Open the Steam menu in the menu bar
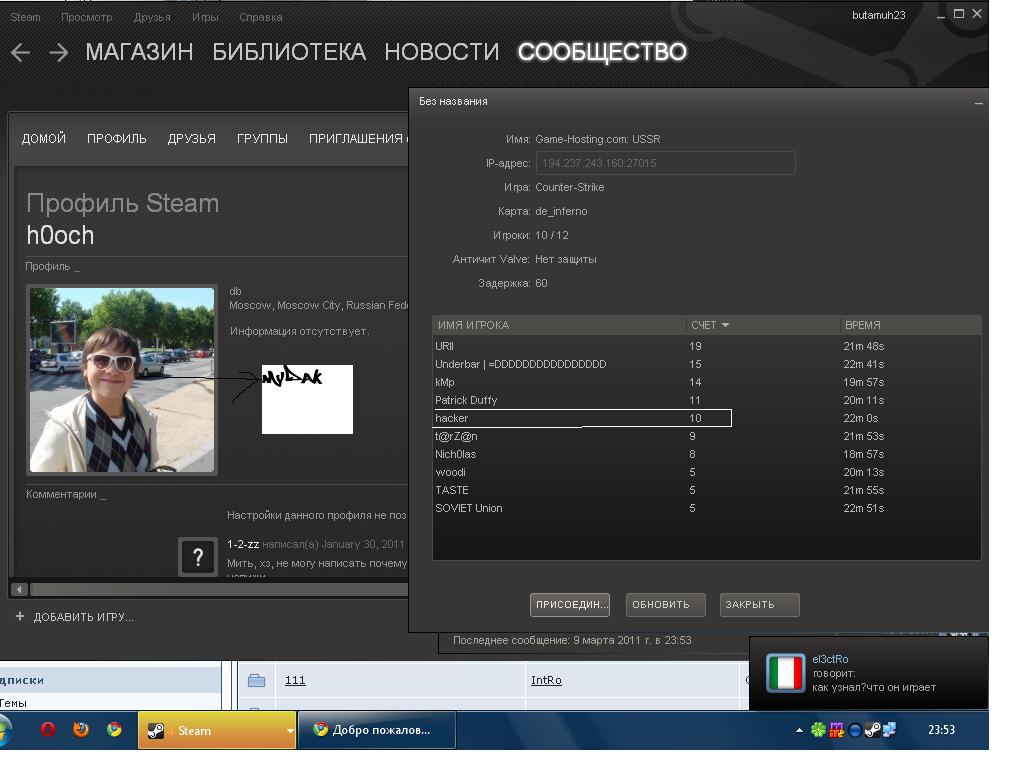Image resolution: width=1024 pixels, height=768 pixels. pyautogui.click(x=25, y=17)
